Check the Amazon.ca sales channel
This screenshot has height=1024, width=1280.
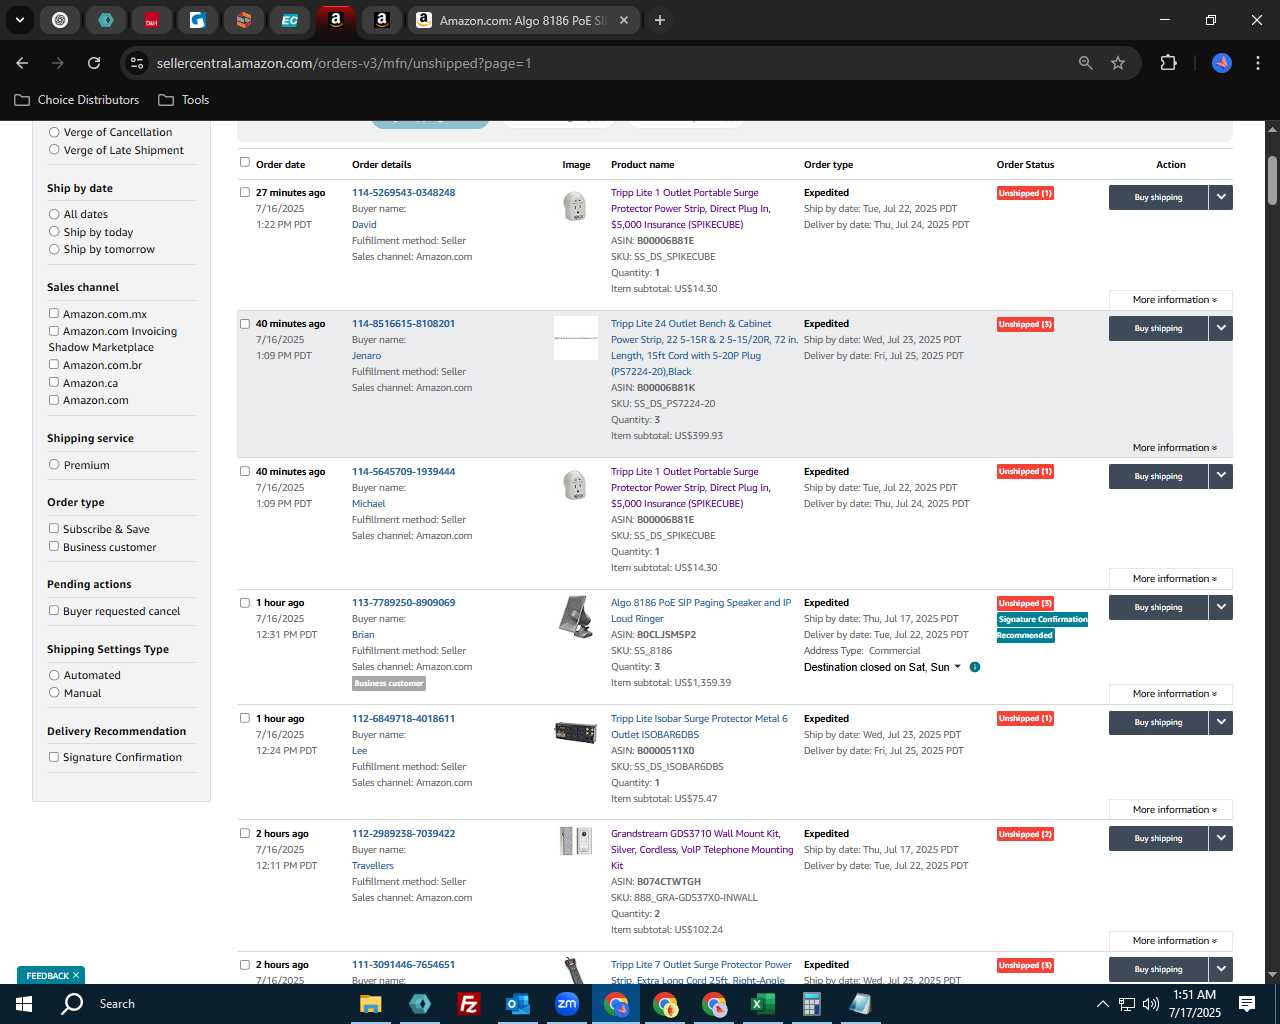(x=54, y=382)
